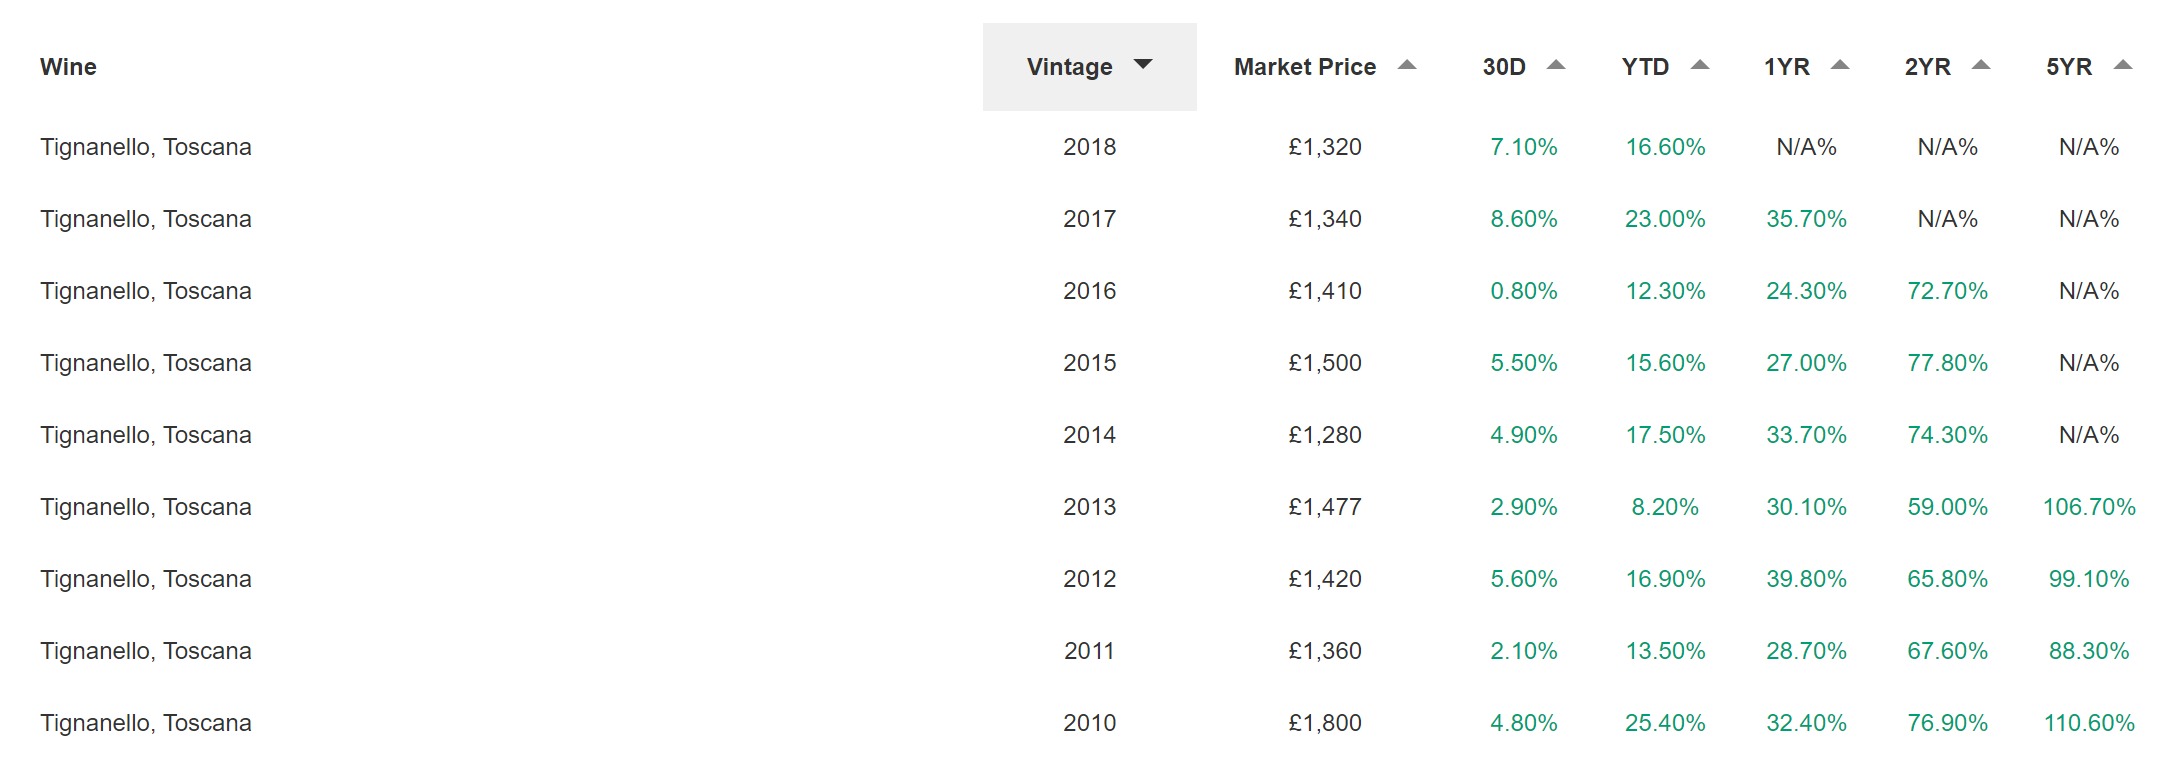Select the 2013 vintage cell

coord(1090,507)
